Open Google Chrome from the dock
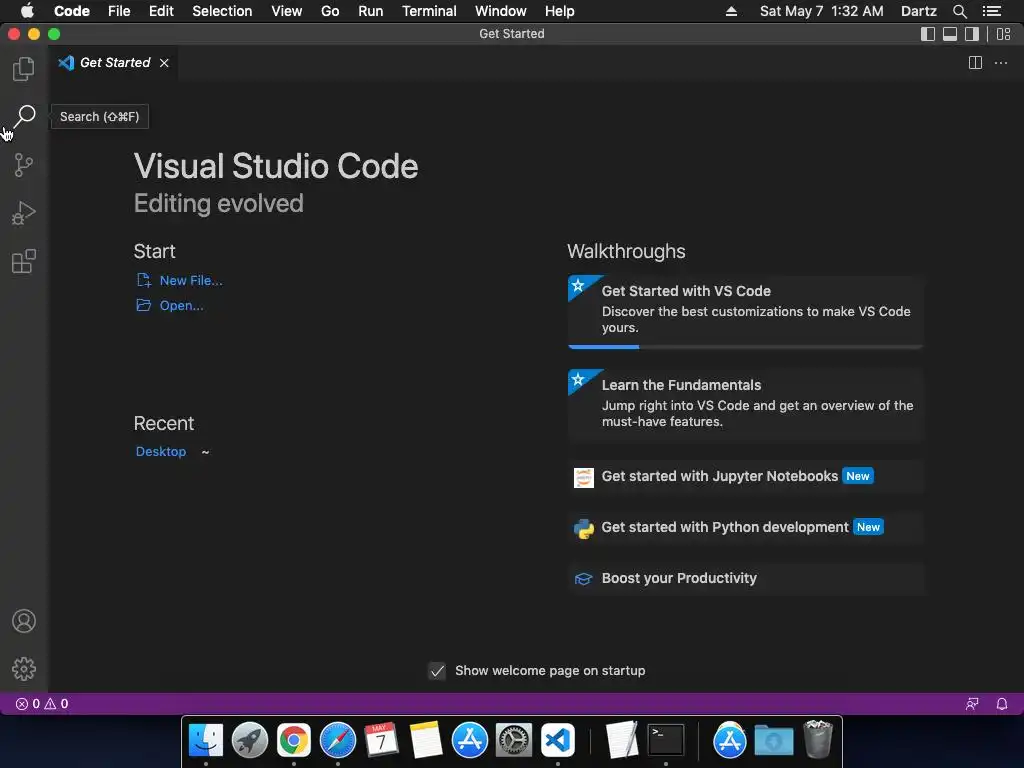The width and height of the screenshot is (1024, 768). (x=294, y=741)
